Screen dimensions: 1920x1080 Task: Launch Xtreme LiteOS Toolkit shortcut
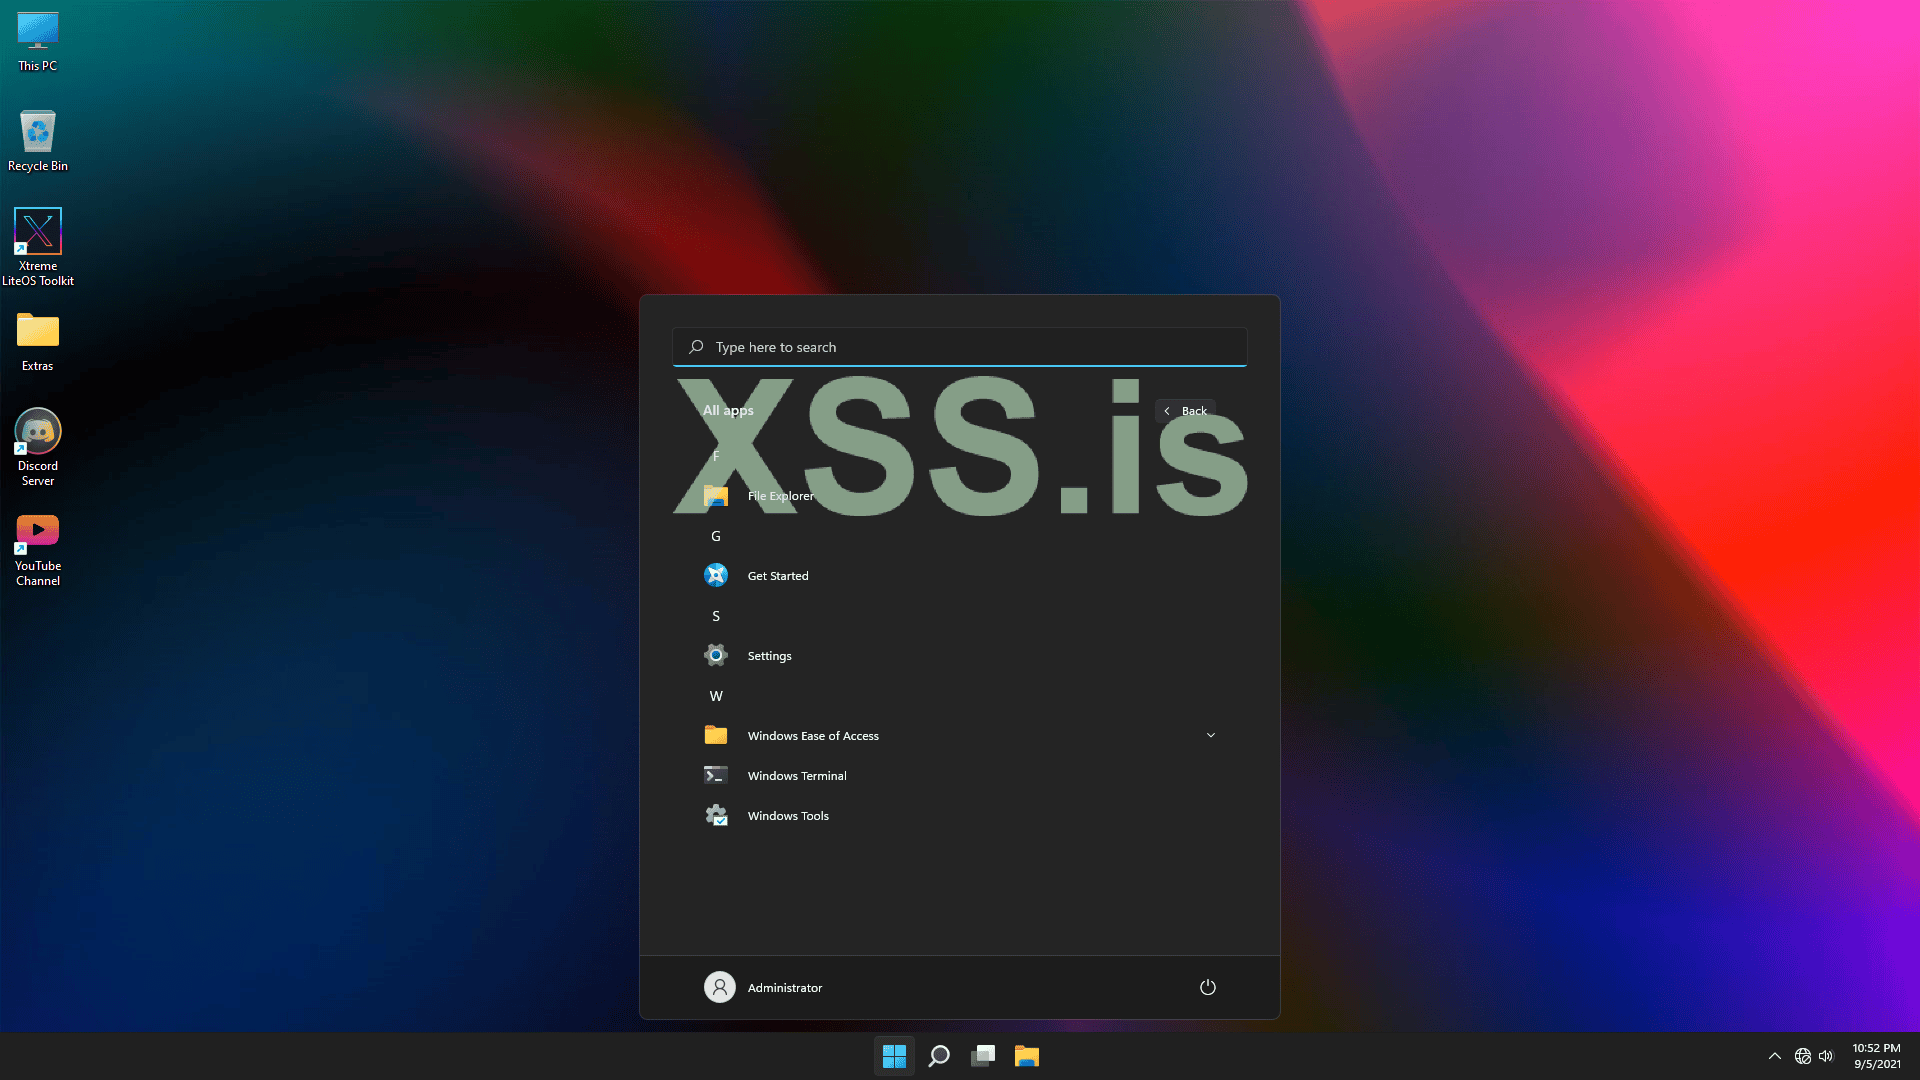pyautogui.click(x=37, y=246)
